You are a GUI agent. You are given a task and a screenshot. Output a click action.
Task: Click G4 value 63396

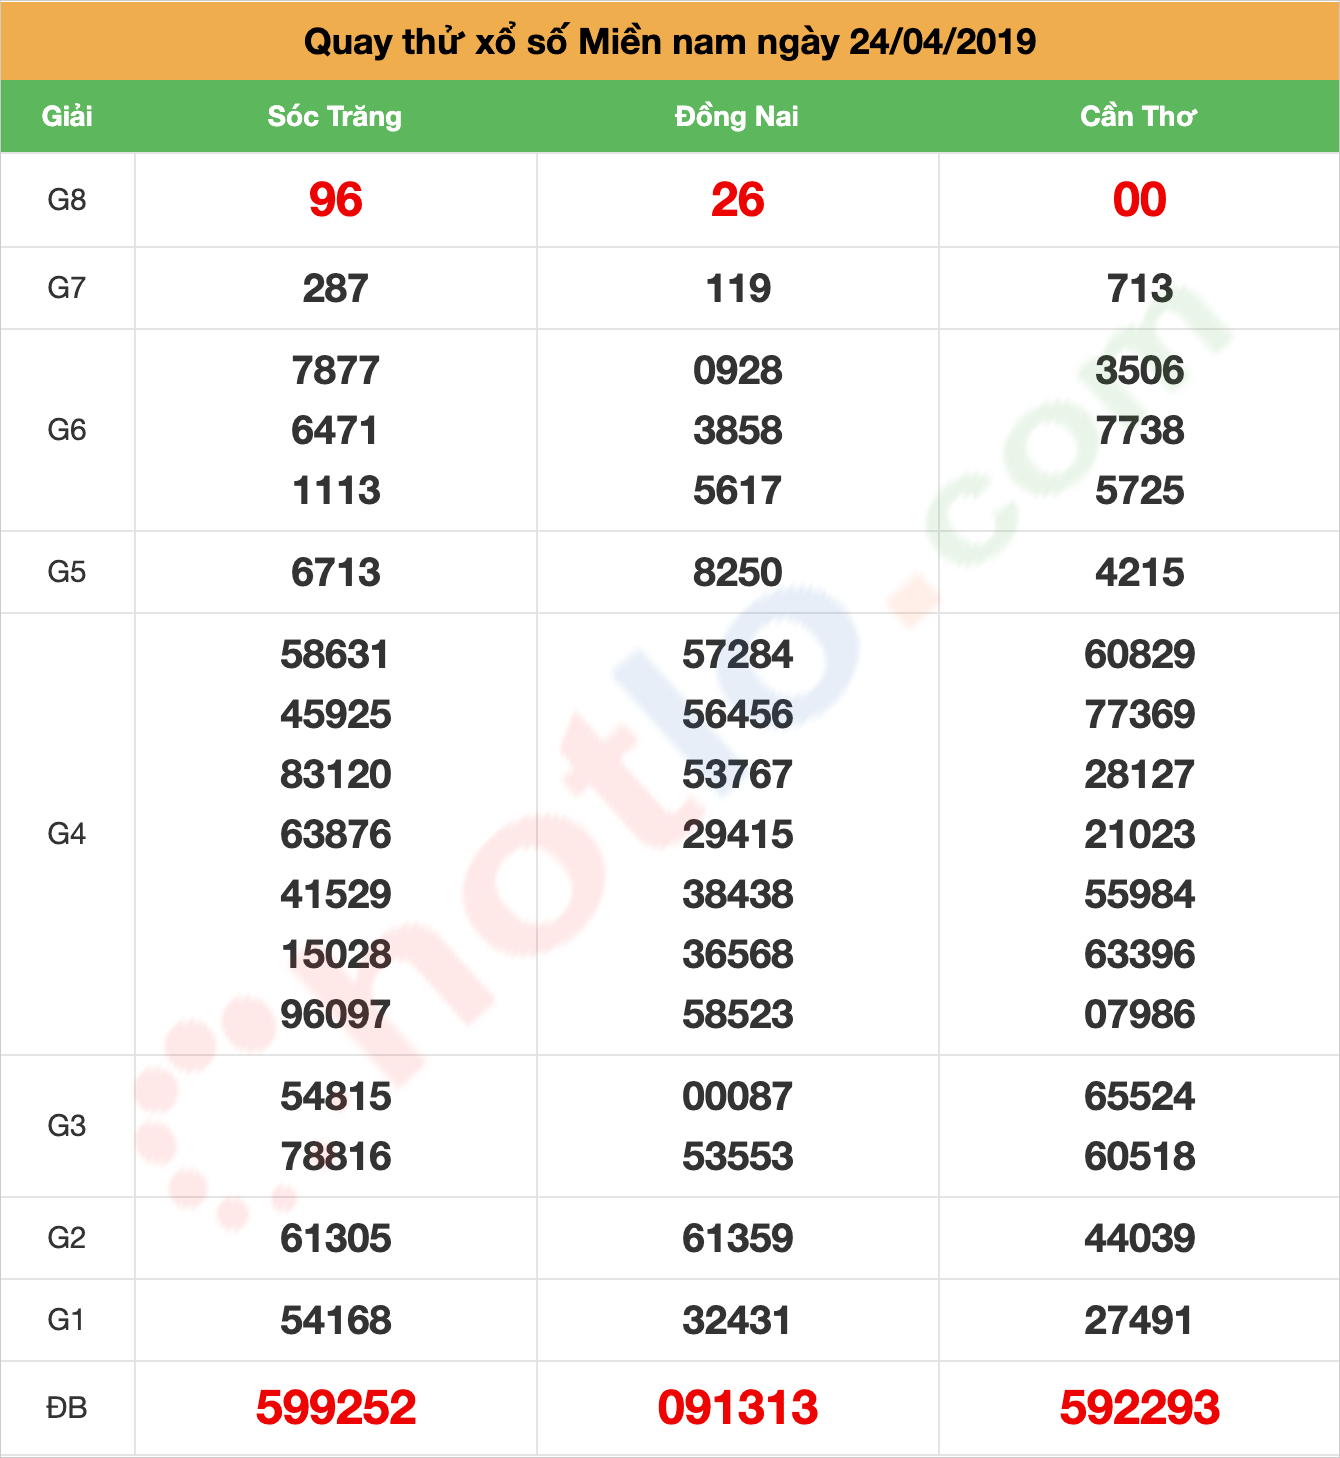[1140, 955]
